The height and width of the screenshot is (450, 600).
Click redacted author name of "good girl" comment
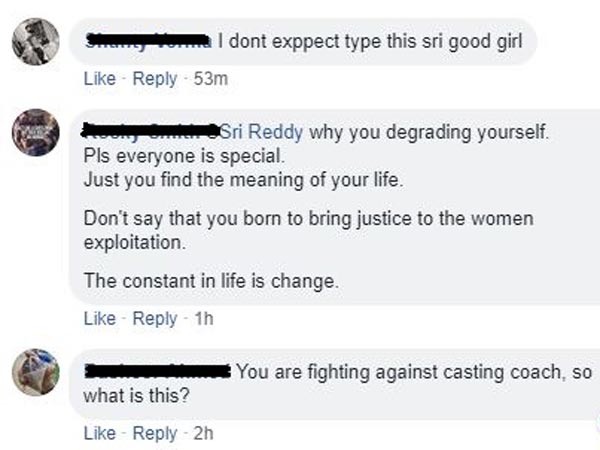pyautogui.click(x=148, y=41)
